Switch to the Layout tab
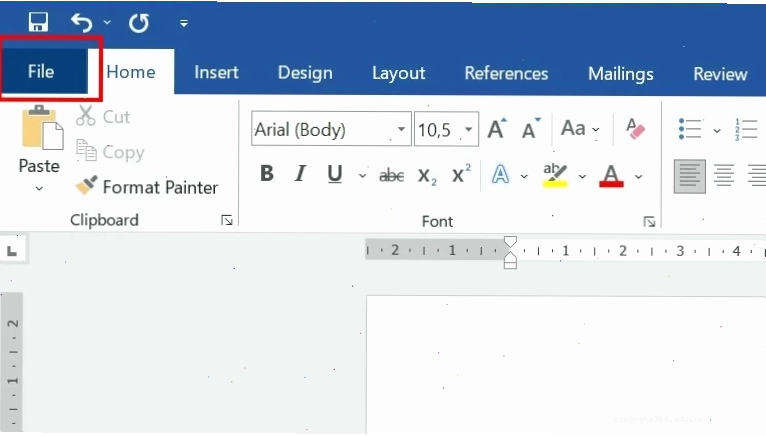Image resolution: width=766 pixels, height=436 pixels. coord(399,73)
